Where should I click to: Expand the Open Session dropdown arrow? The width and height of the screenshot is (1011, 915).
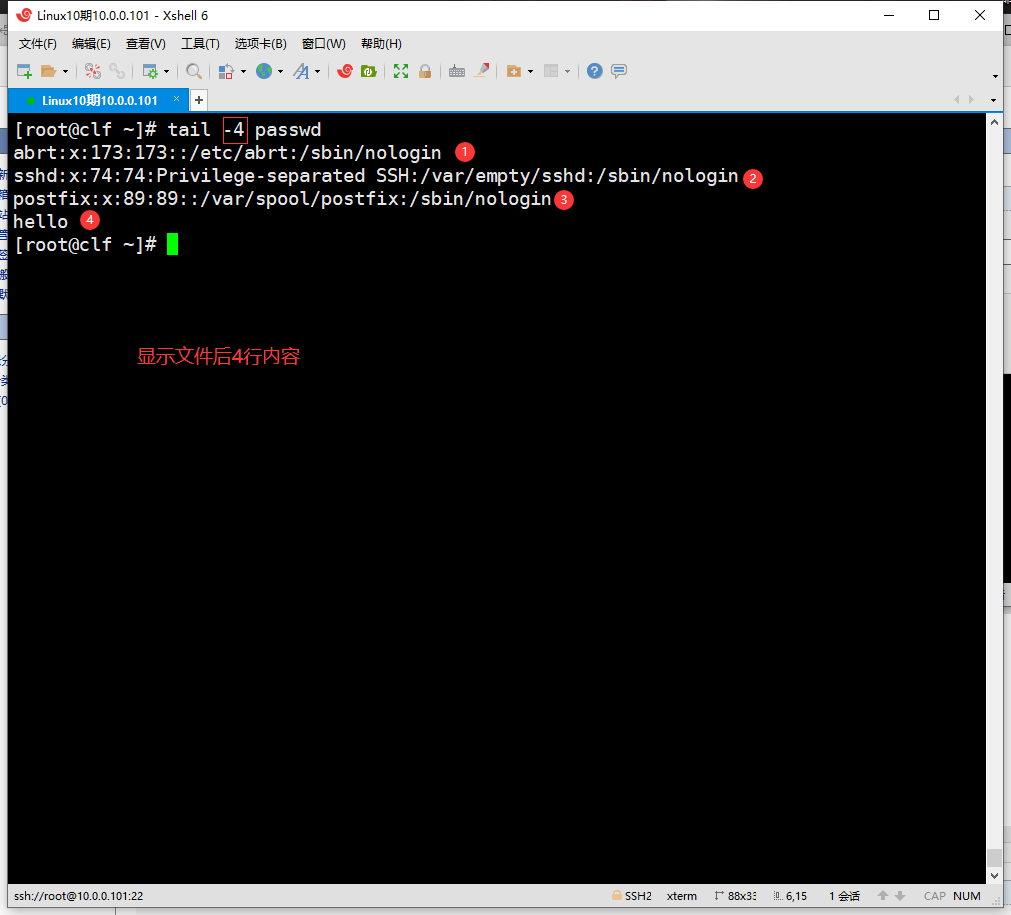click(65, 72)
